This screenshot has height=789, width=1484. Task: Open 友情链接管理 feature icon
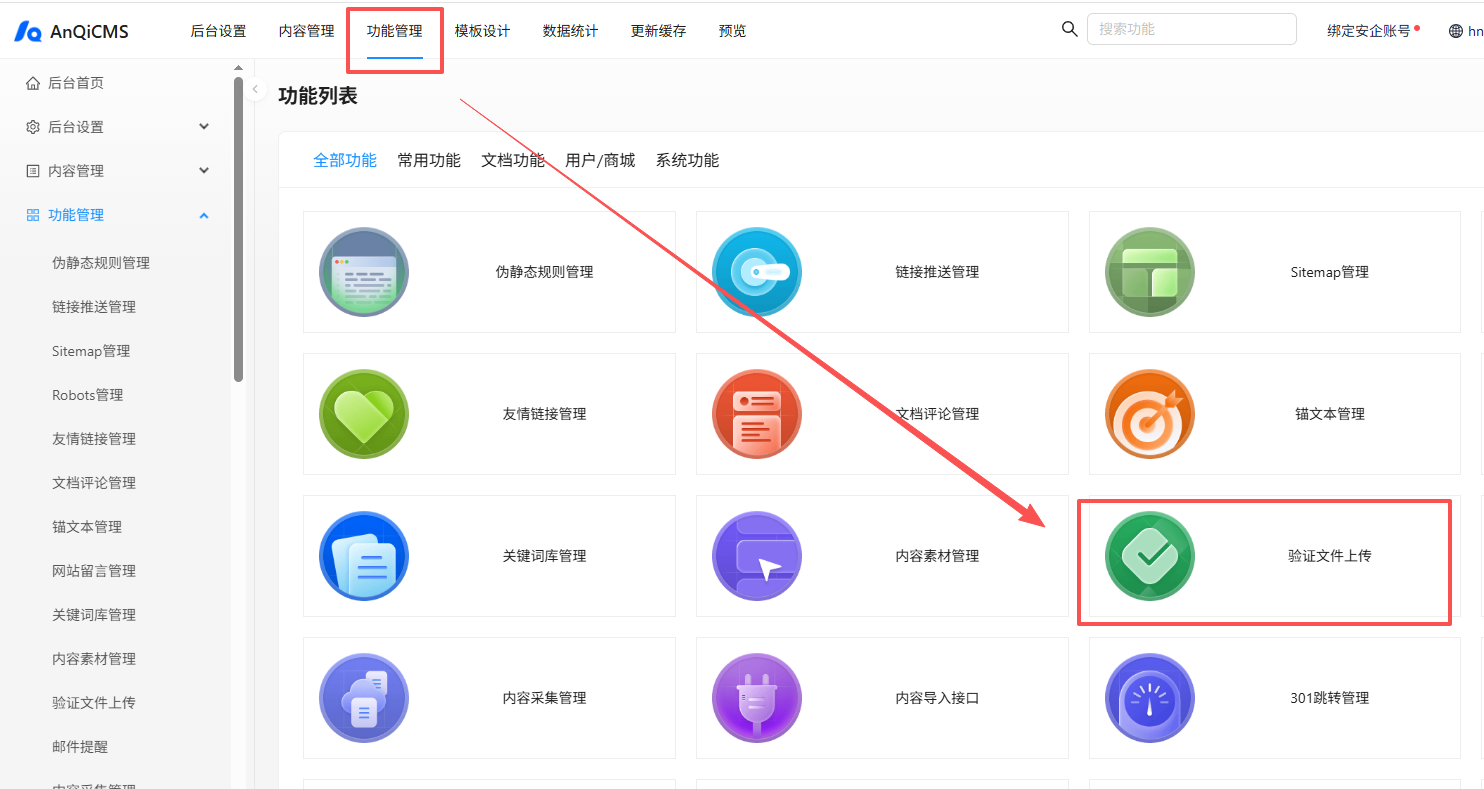(364, 414)
